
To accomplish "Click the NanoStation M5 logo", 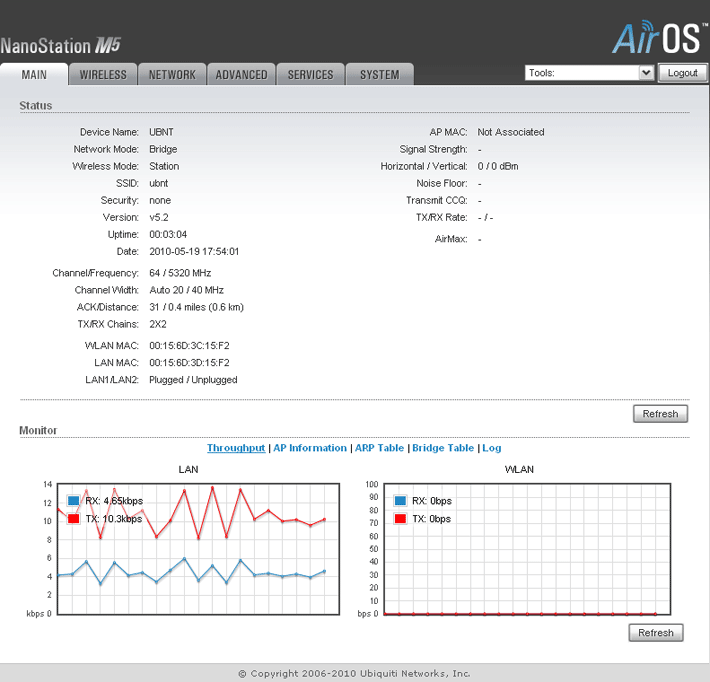I will (x=61, y=46).
